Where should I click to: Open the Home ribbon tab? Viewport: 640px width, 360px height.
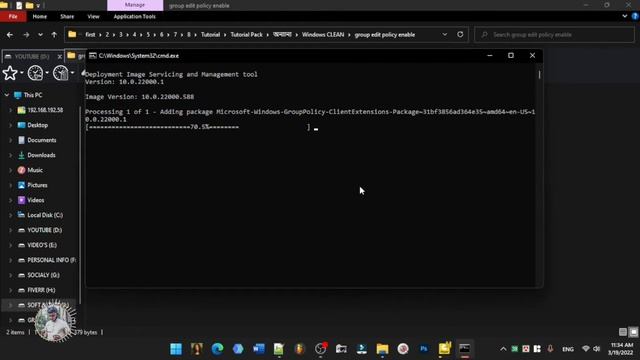click(x=40, y=16)
